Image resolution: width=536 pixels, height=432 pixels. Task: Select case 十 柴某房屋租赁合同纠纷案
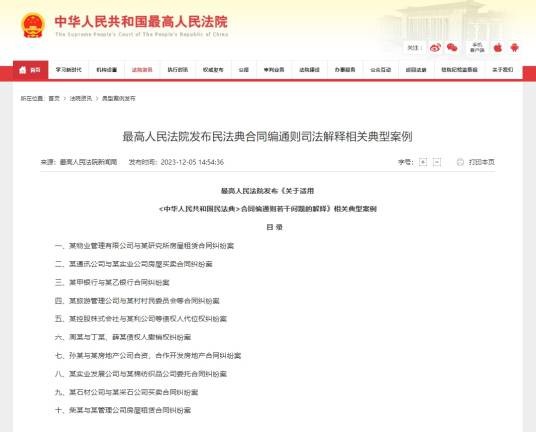(x=123, y=410)
